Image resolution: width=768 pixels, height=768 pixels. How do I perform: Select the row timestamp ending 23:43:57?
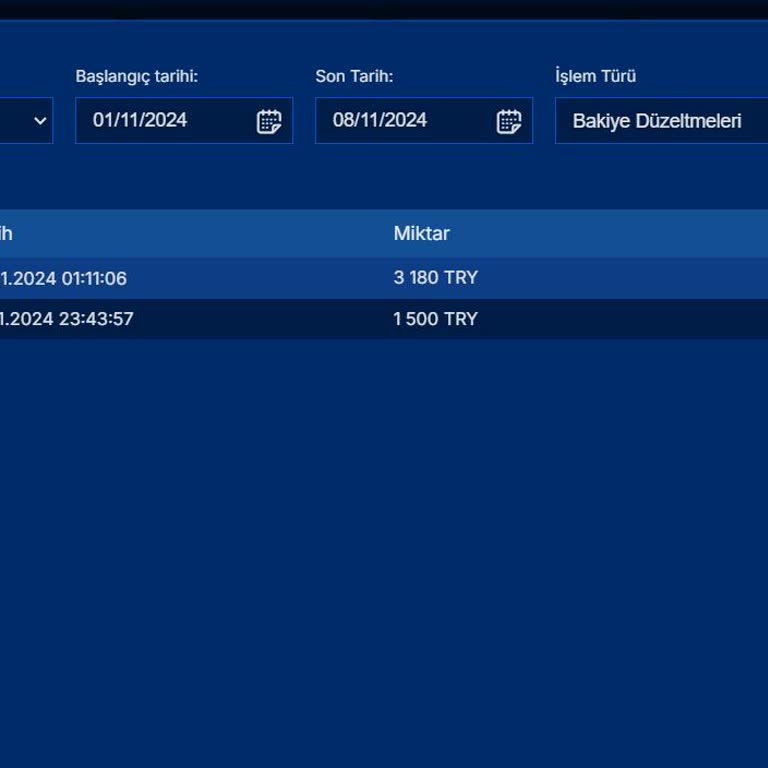(67, 319)
